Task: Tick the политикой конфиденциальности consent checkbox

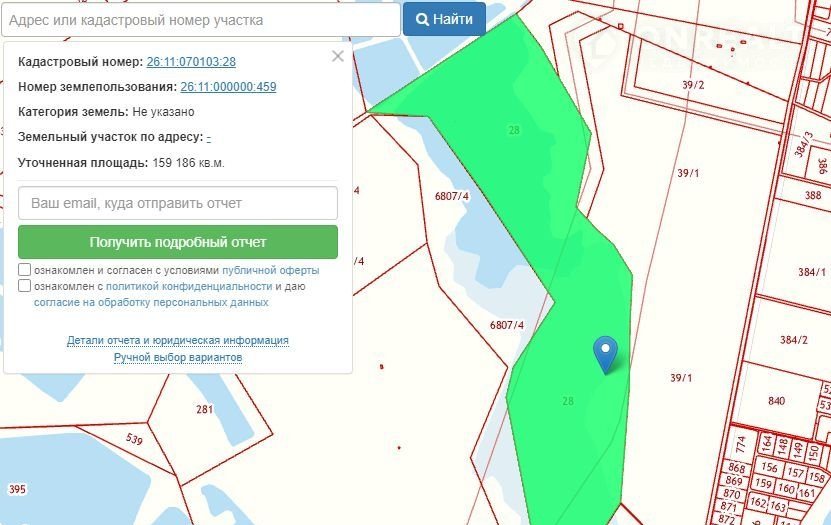Action: click(x=24, y=286)
